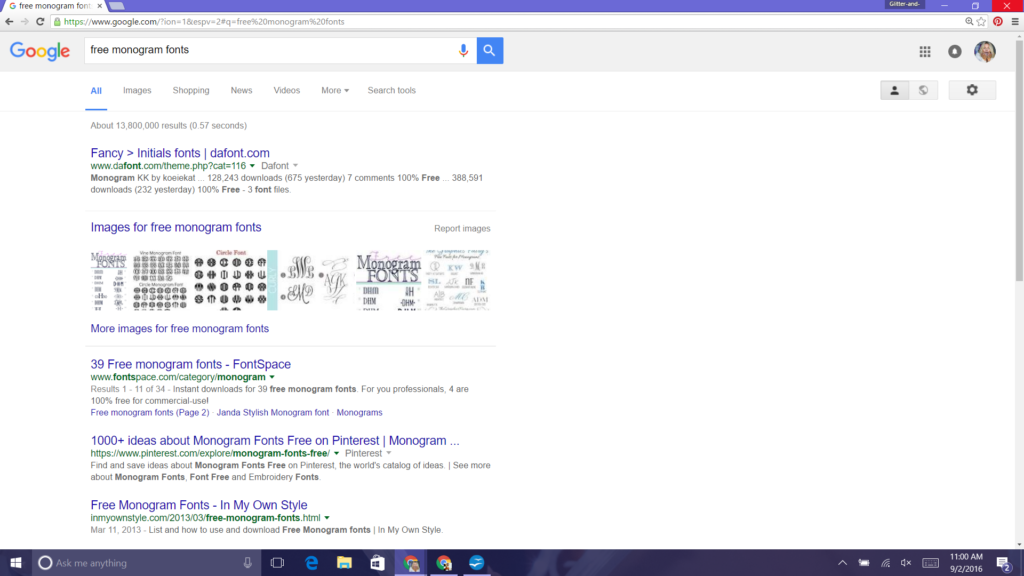Open the large Monogram FONTS image thumbnail
Screen dimensions: 1024x576
[x=389, y=280]
